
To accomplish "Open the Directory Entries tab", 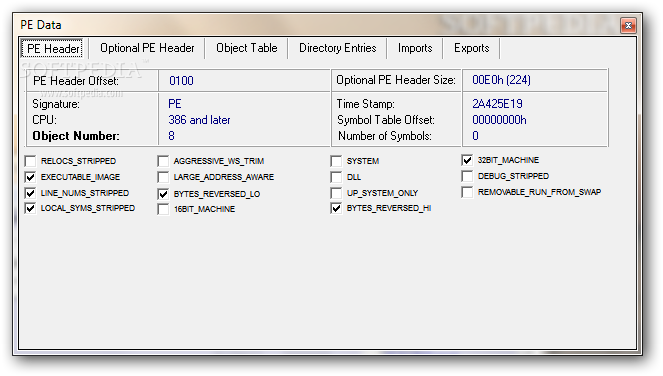I will pos(337,48).
